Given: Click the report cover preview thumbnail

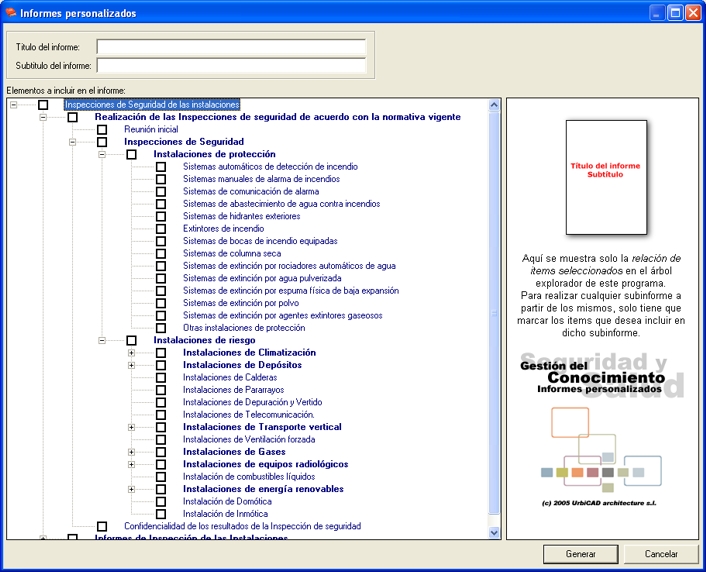Looking at the screenshot, I should [x=606, y=177].
